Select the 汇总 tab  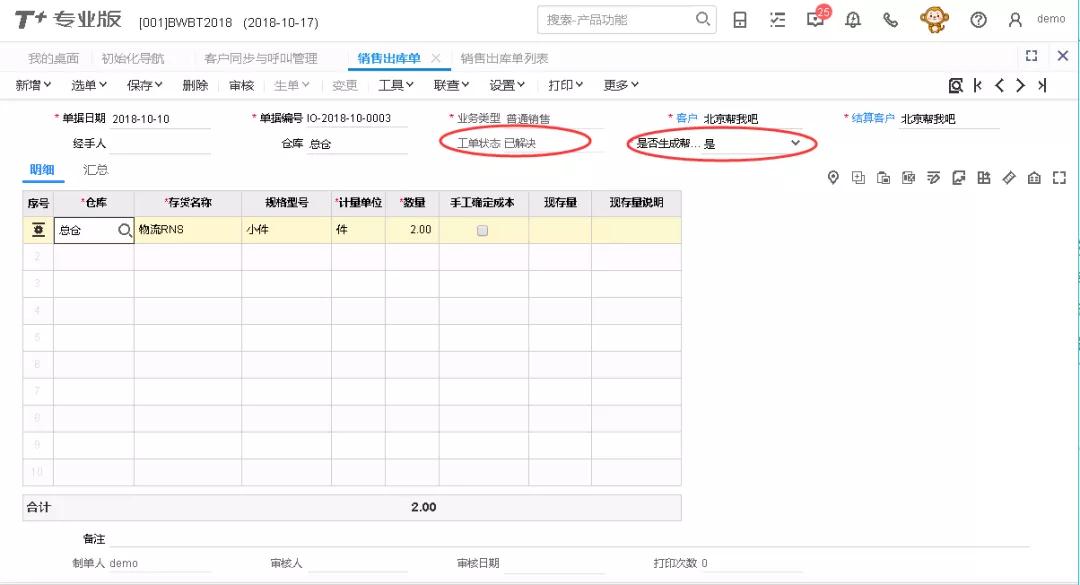[96, 170]
